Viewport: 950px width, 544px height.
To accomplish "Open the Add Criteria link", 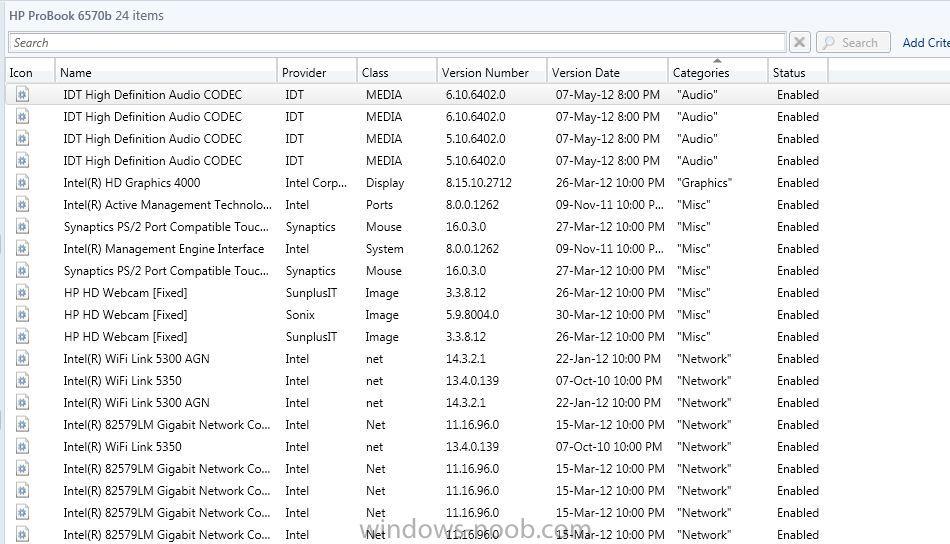I will (x=926, y=42).
